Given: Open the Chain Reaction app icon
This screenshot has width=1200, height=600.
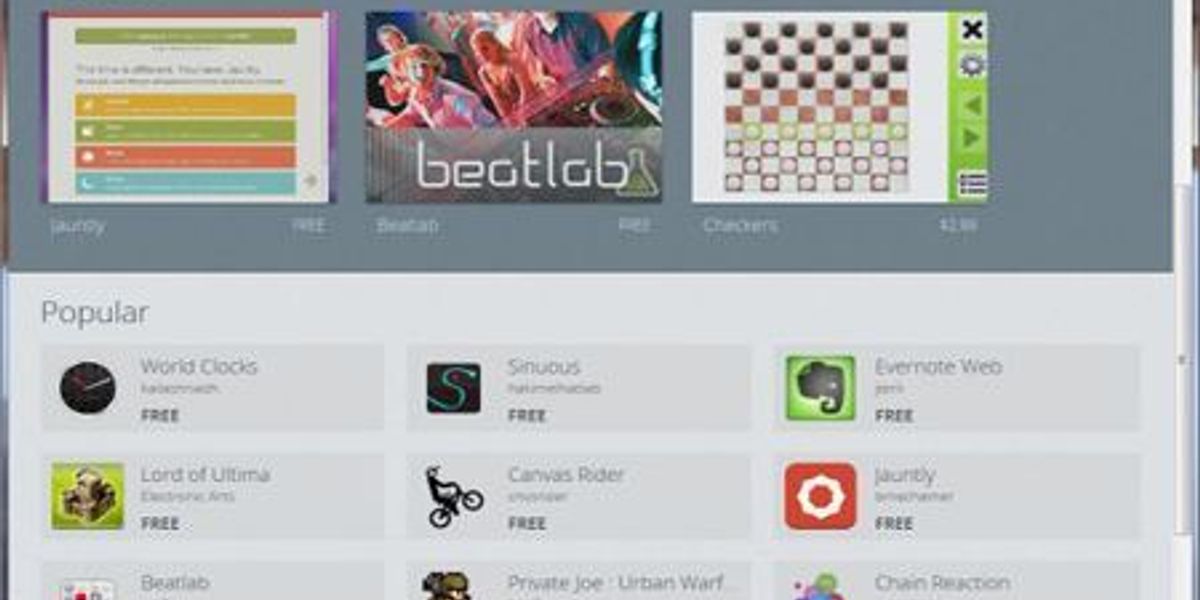Looking at the screenshot, I should tap(819, 587).
